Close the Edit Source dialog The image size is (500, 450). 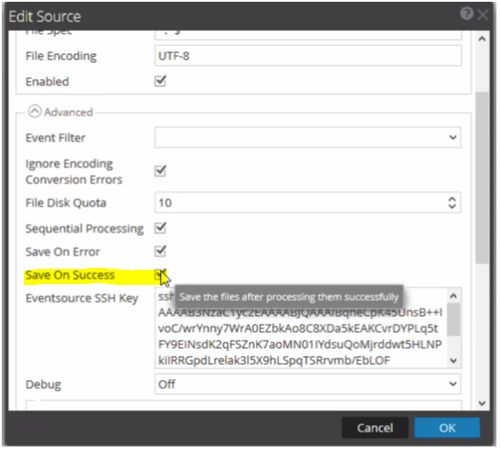pos(483,15)
